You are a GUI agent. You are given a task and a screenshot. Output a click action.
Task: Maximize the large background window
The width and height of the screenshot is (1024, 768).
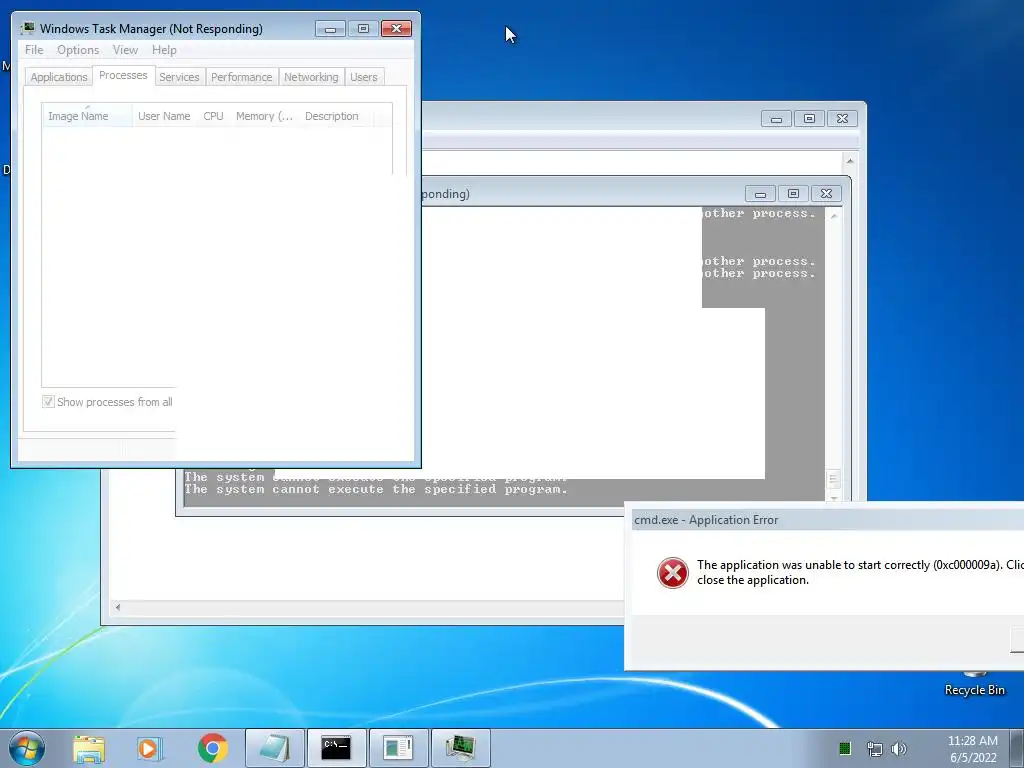(809, 119)
